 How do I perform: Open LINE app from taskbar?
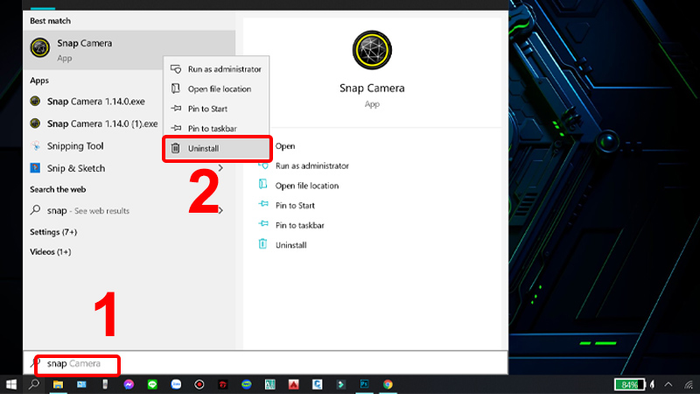click(x=152, y=384)
